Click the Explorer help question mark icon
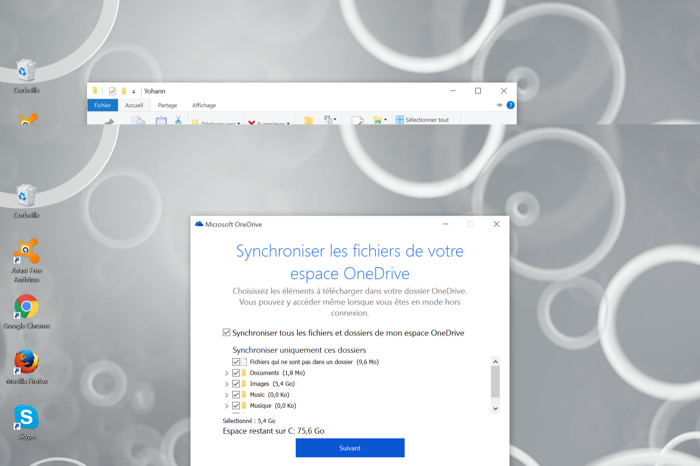The width and height of the screenshot is (700, 466). (510, 105)
